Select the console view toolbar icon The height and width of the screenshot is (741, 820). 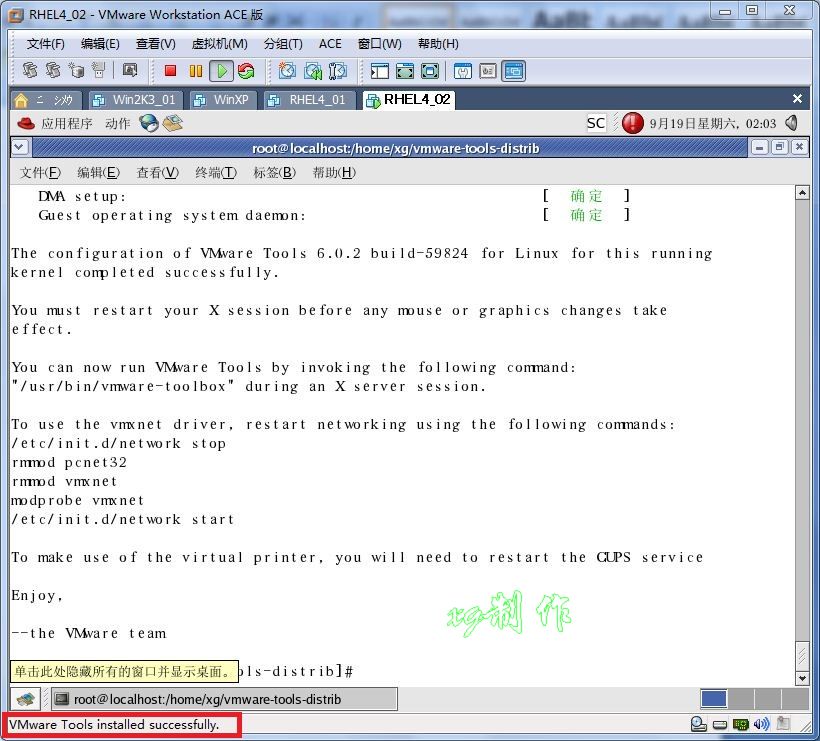514,71
